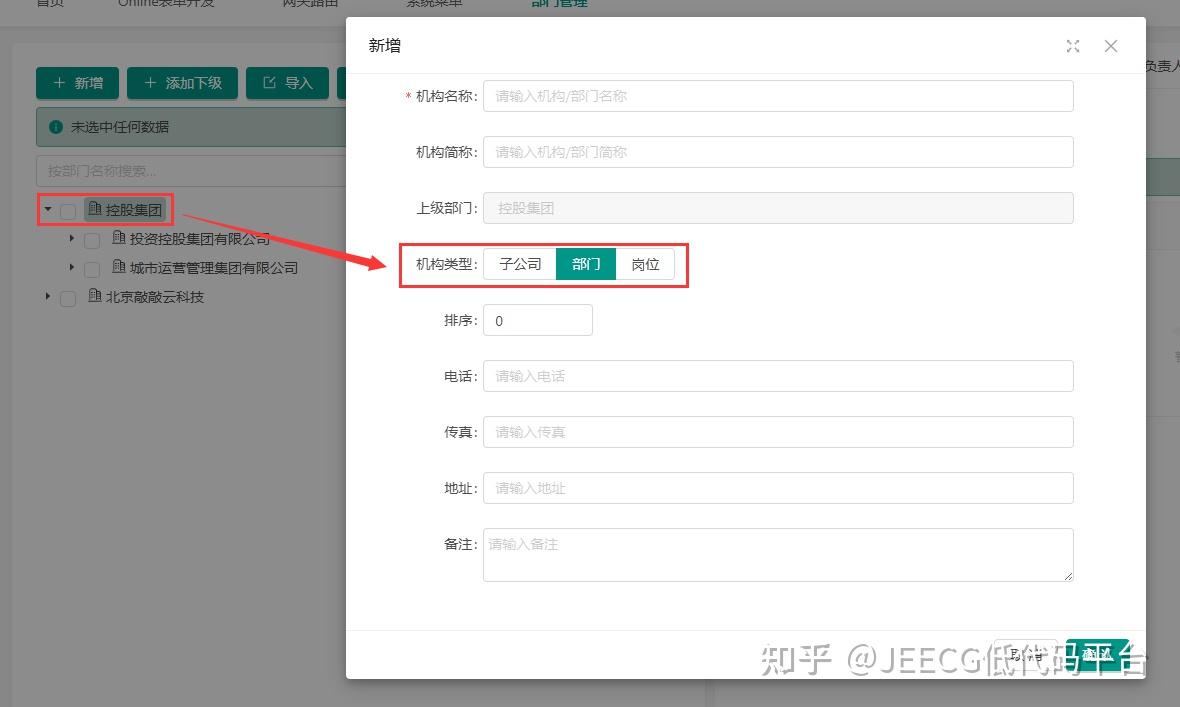Tick the checkbox for 城市运营管理集团有限公司
1180x707 pixels.
tap(92, 270)
